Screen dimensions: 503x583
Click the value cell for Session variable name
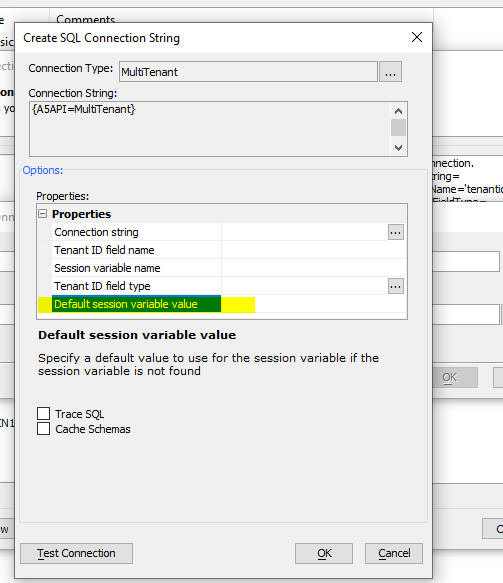314,268
